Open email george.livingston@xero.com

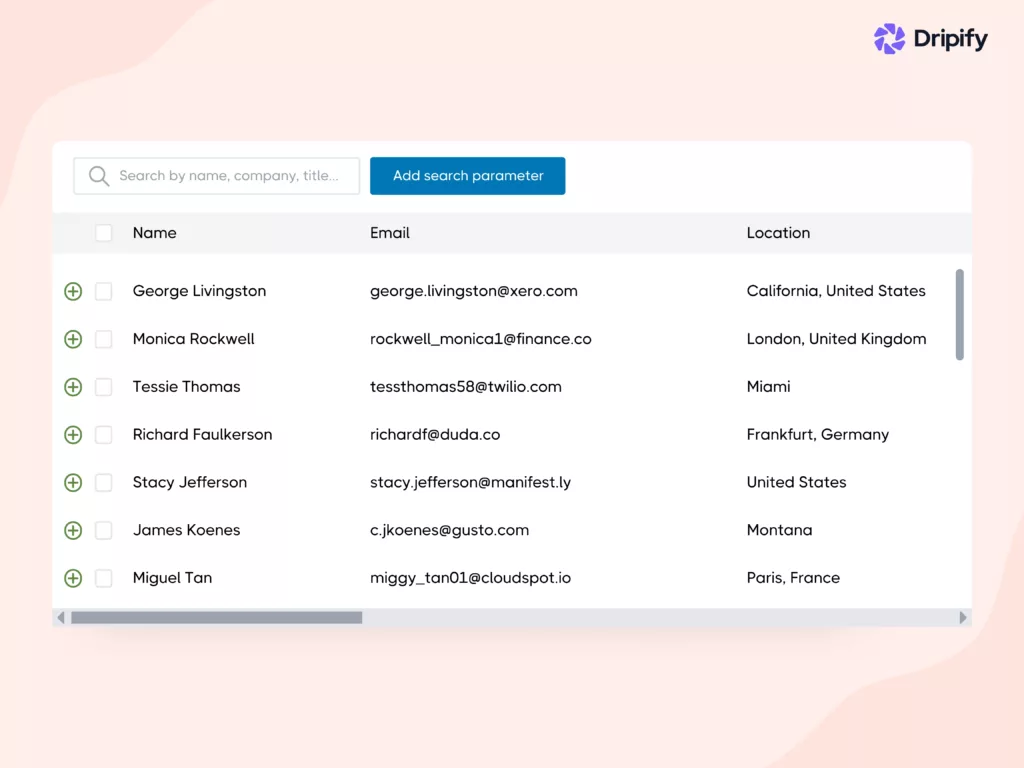pyautogui.click(x=473, y=291)
